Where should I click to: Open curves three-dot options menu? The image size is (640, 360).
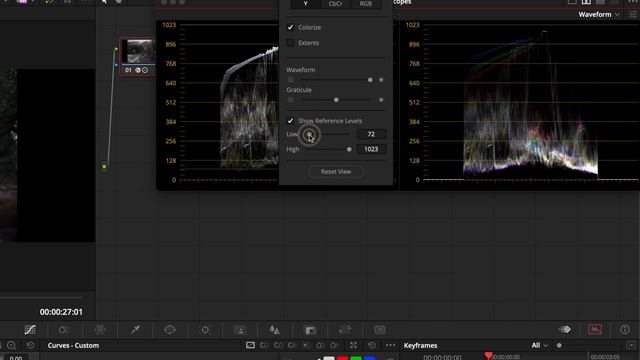390,345
